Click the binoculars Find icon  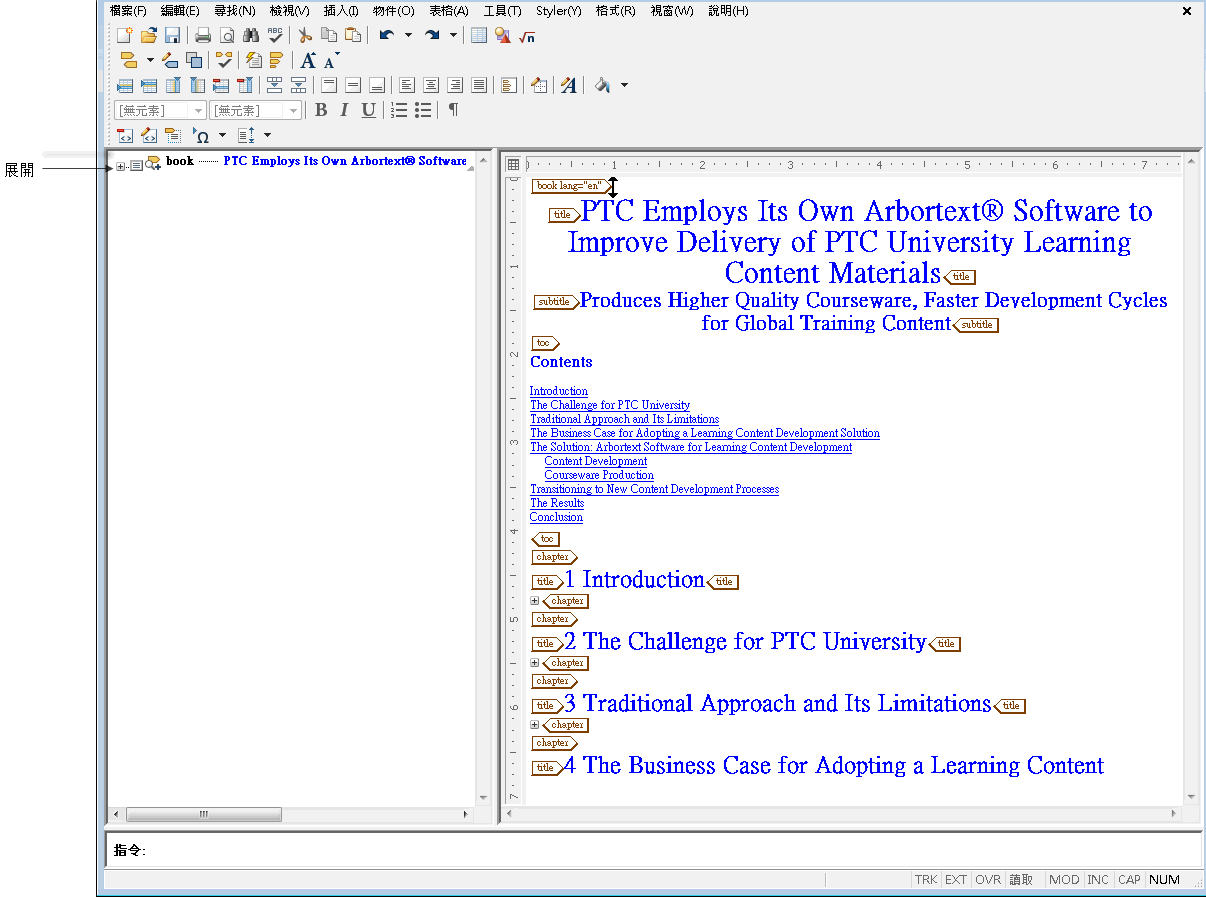251,36
